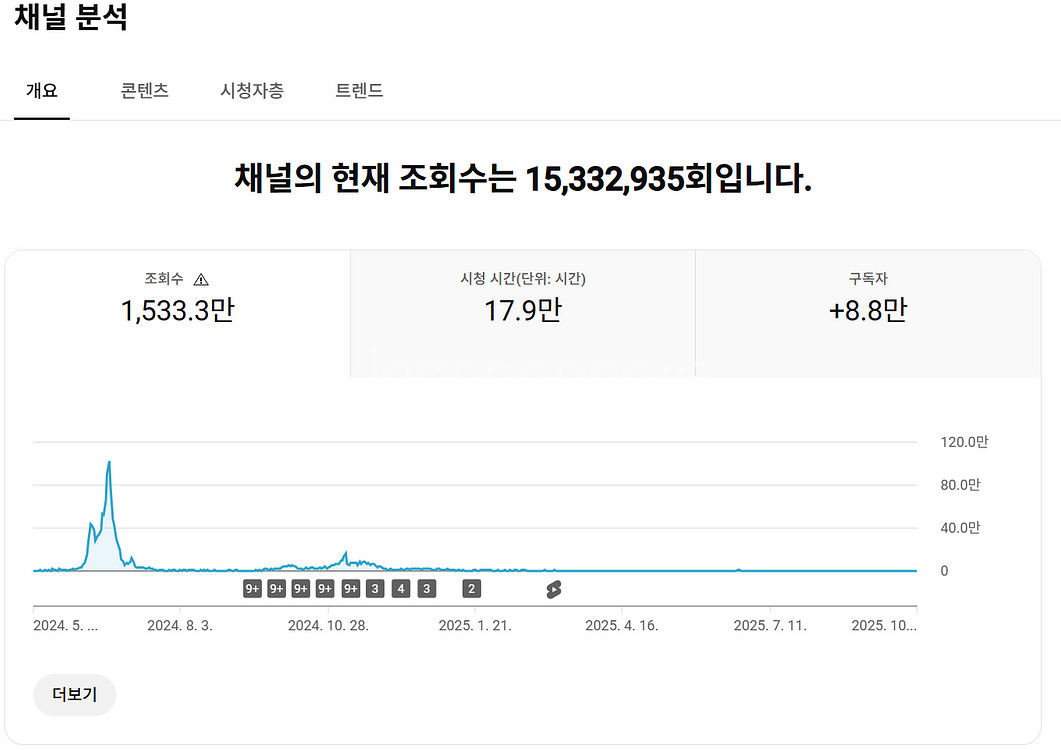Click the 2024. 10. 28. date label
Image resolution: width=1061 pixels, height=750 pixels.
(328, 626)
